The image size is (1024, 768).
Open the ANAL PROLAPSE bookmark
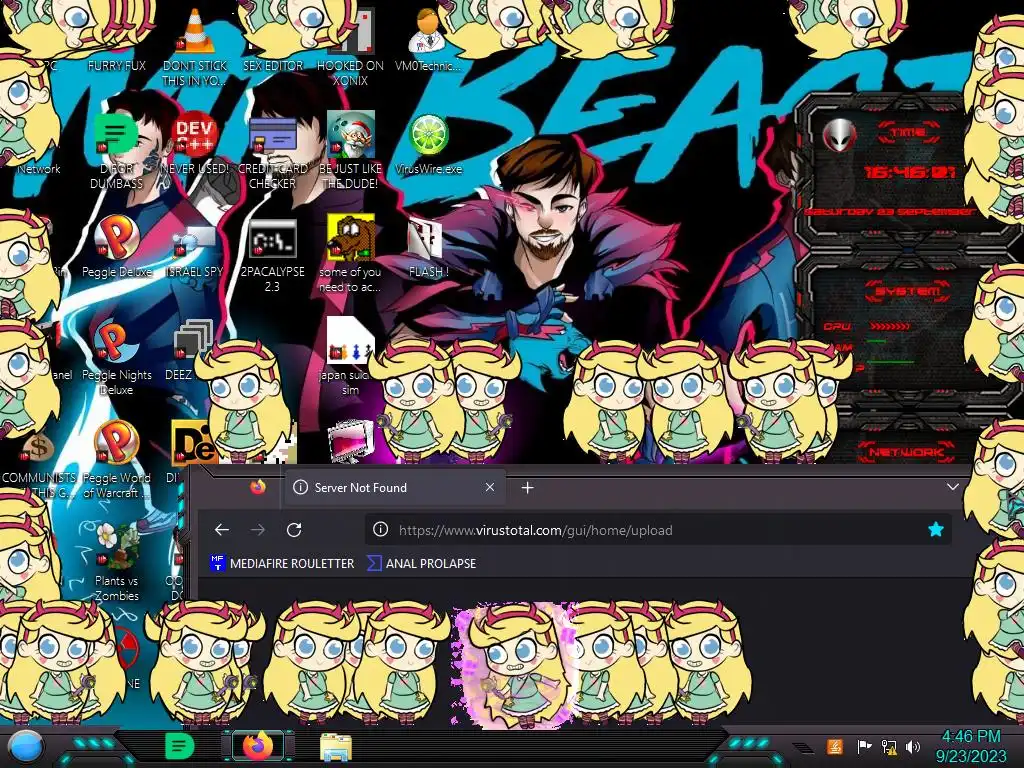pyautogui.click(x=421, y=564)
